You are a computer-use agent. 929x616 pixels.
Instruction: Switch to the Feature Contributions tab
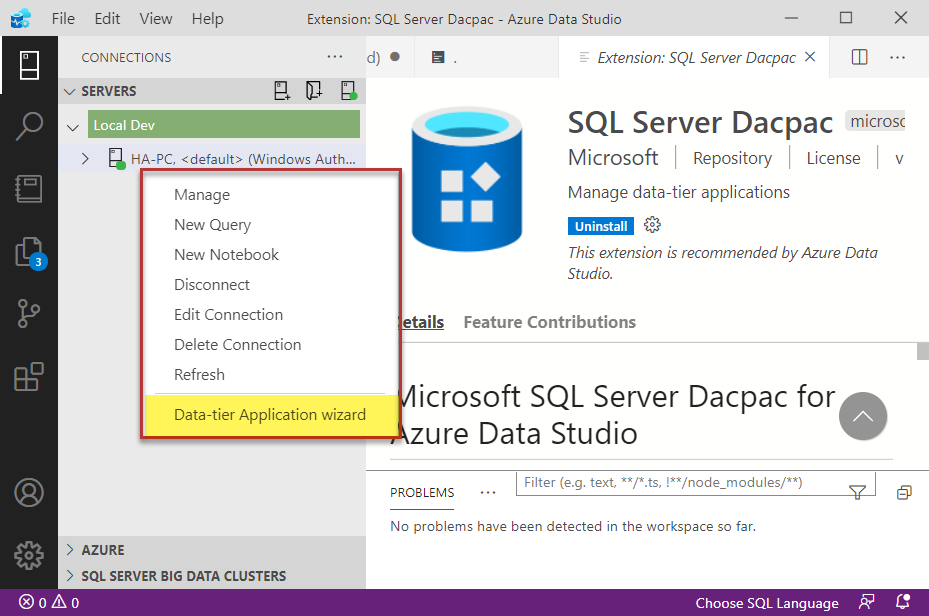point(549,322)
